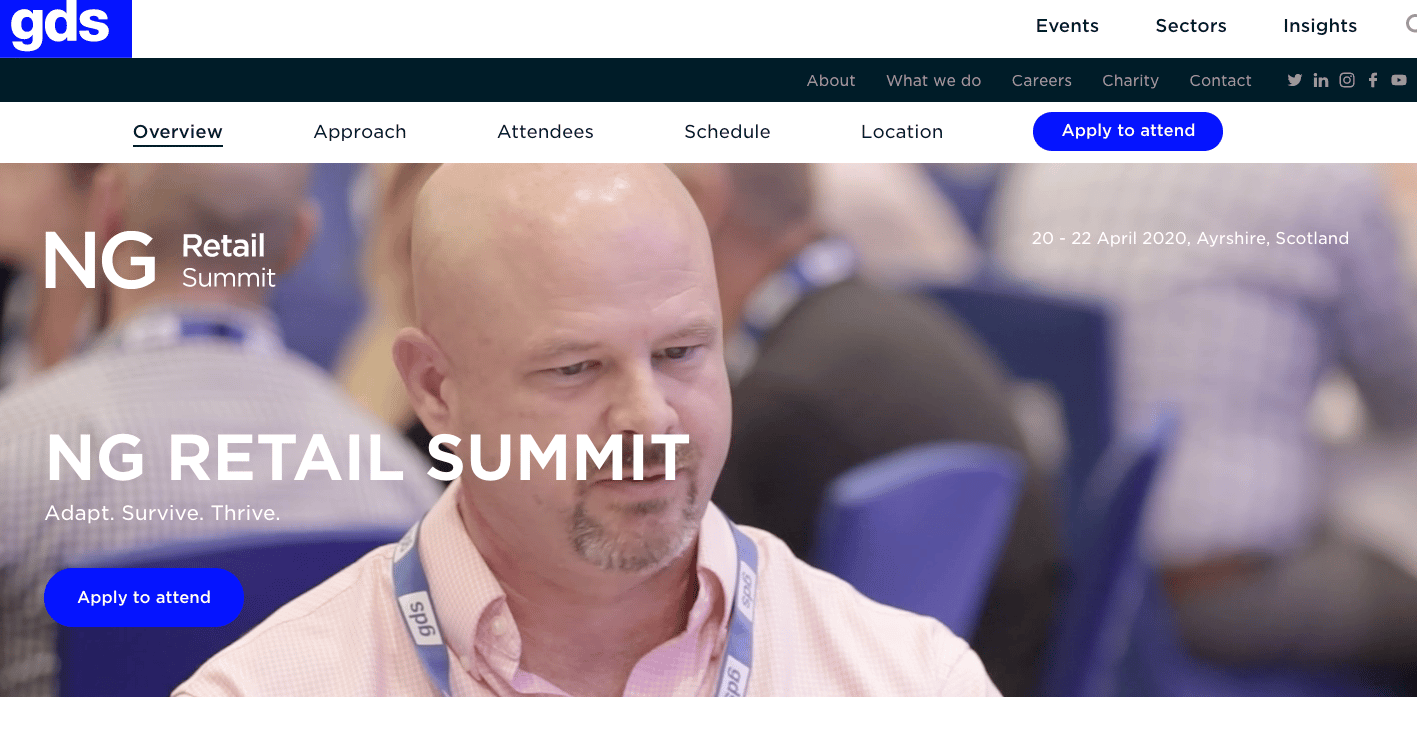
Task: View the Schedule tab
Action: point(727,132)
